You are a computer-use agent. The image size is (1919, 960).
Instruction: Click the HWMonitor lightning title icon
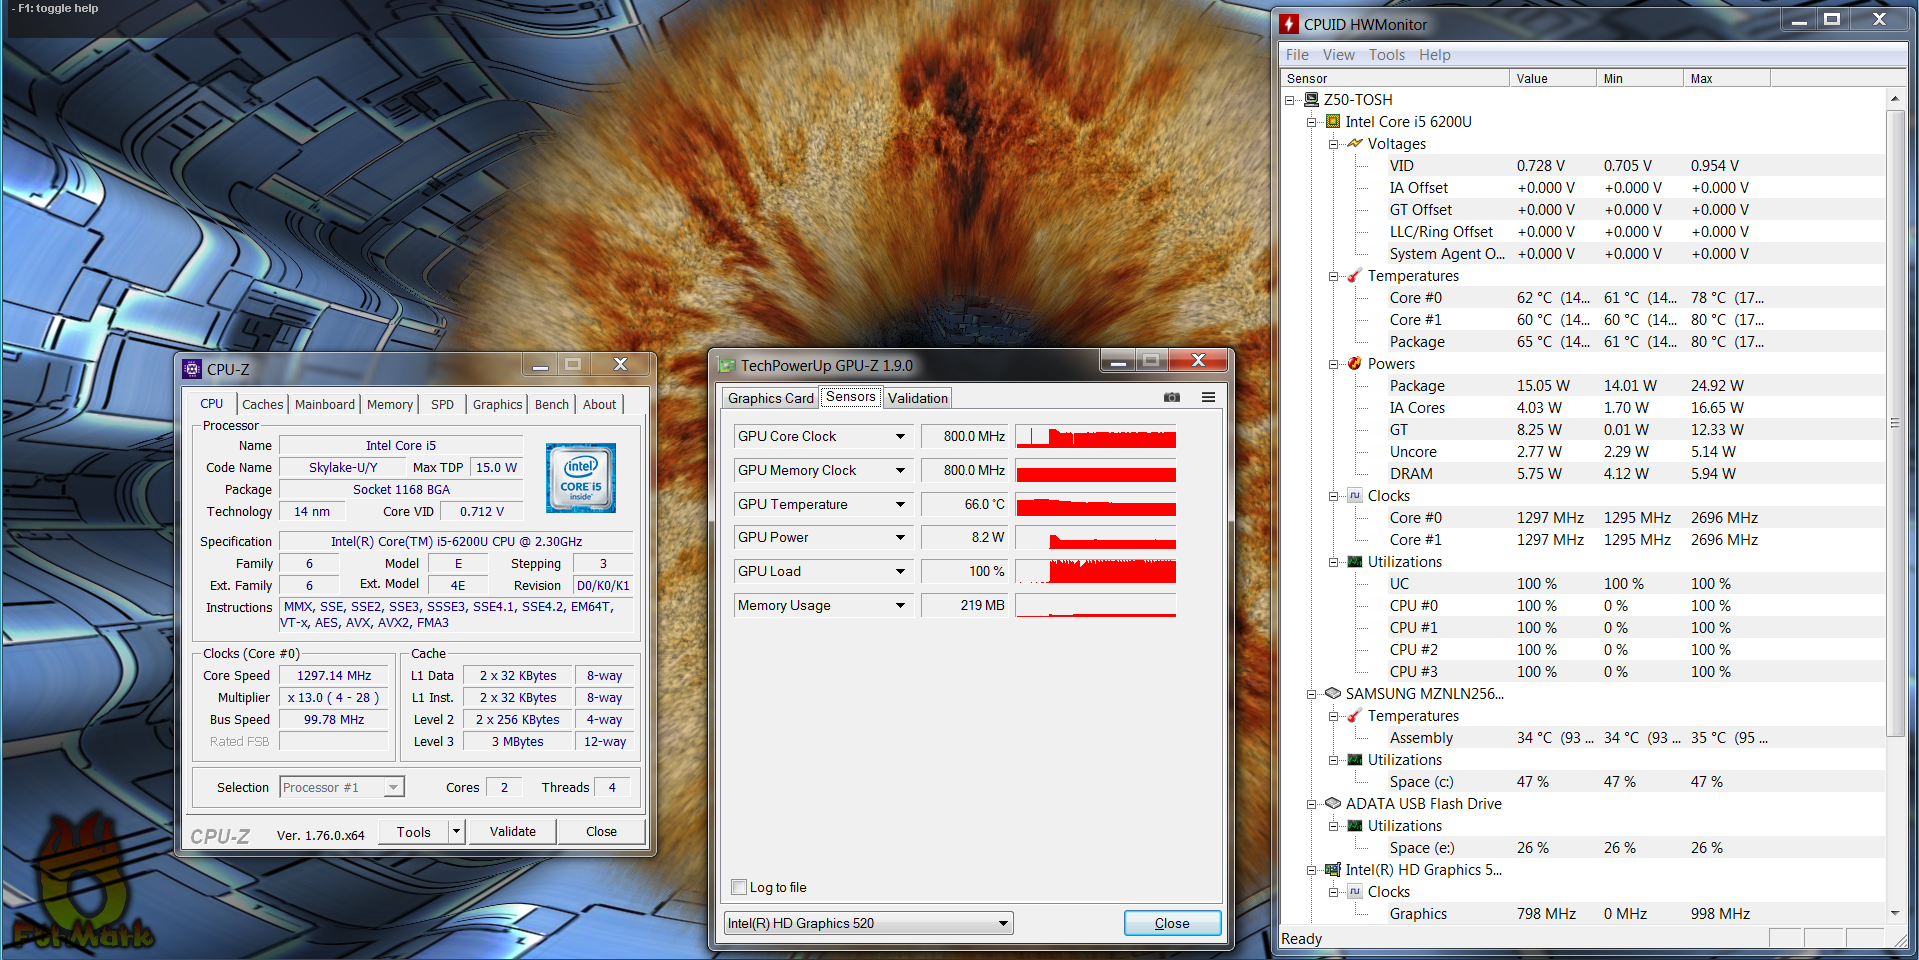pyautogui.click(x=1290, y=24)
